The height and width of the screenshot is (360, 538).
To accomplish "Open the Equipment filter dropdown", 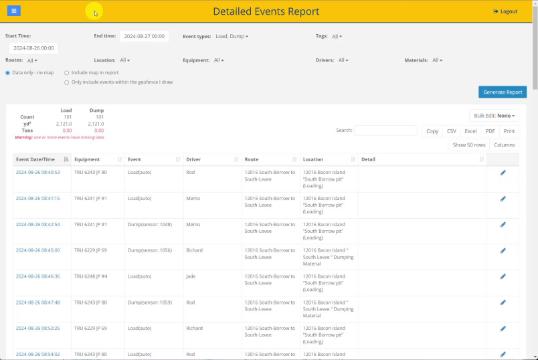I will point(219,60).
